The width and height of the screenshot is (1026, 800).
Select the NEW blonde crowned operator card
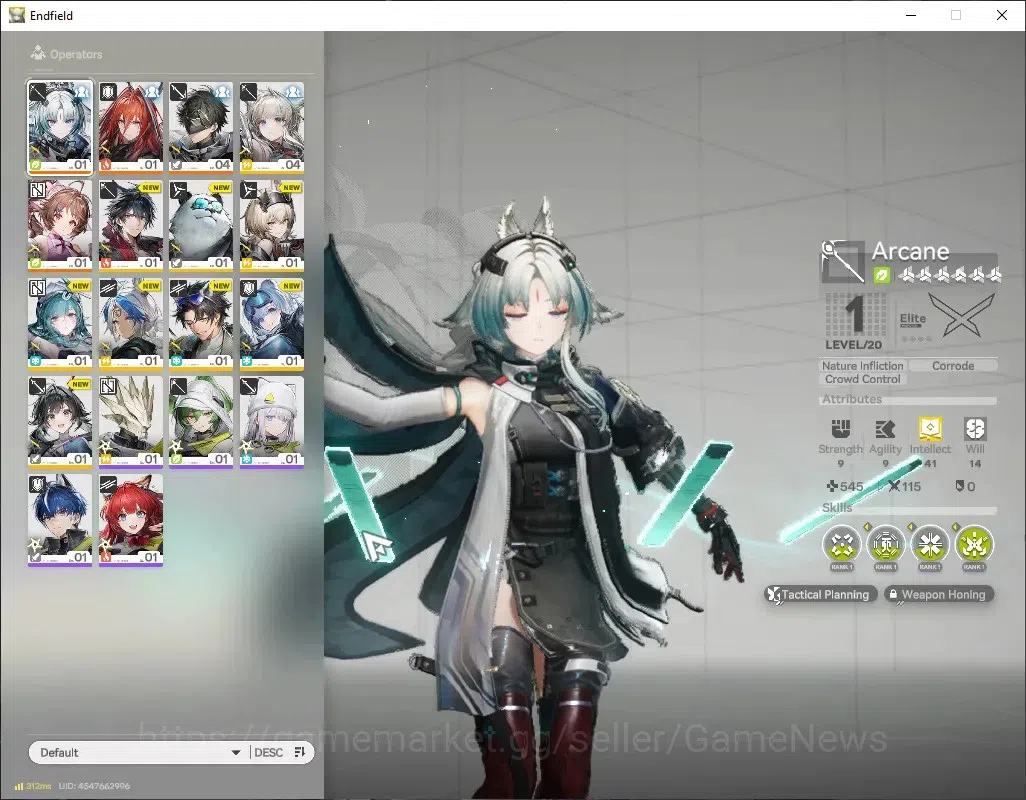pos(272,226)
